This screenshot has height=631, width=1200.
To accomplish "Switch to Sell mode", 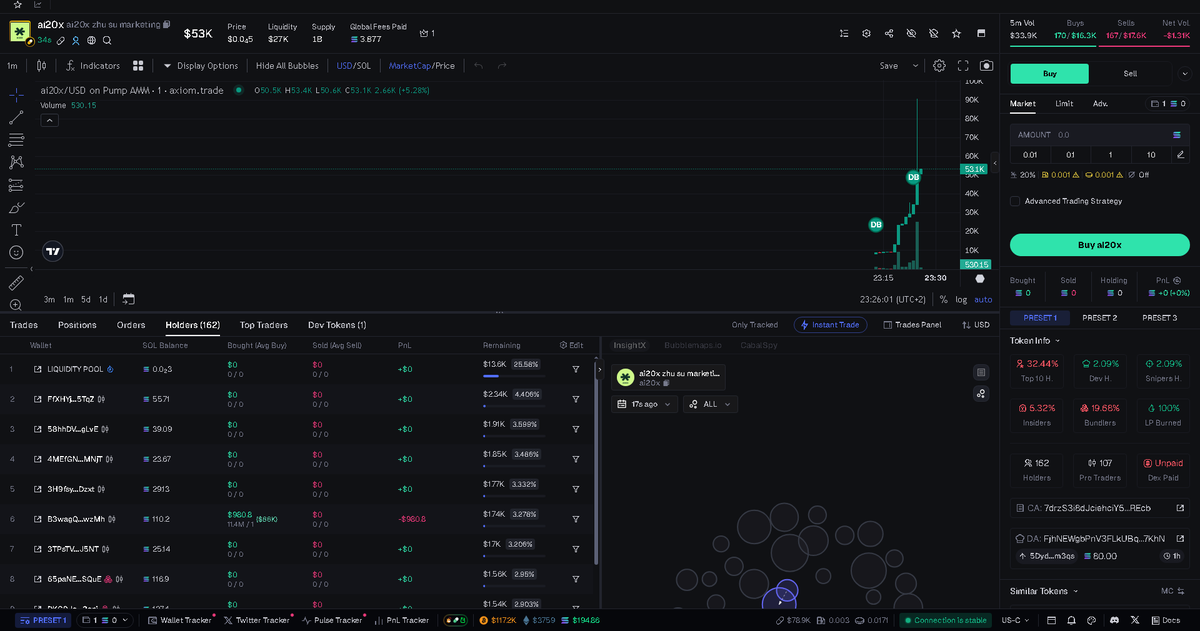I will (1130, 73).
